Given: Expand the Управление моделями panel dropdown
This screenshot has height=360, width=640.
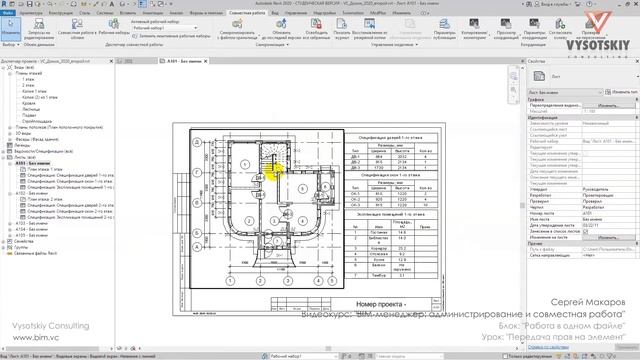Looking at the screenshot, I should (395, 44).
